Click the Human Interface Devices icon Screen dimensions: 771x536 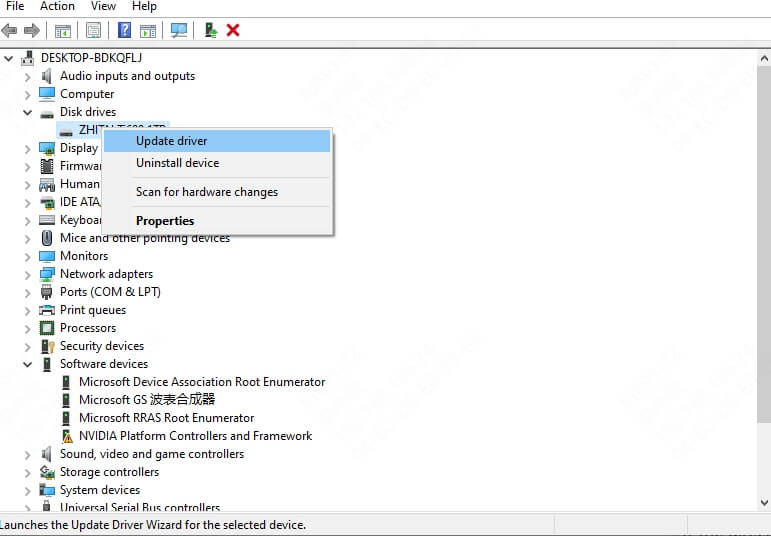(47, 185)
